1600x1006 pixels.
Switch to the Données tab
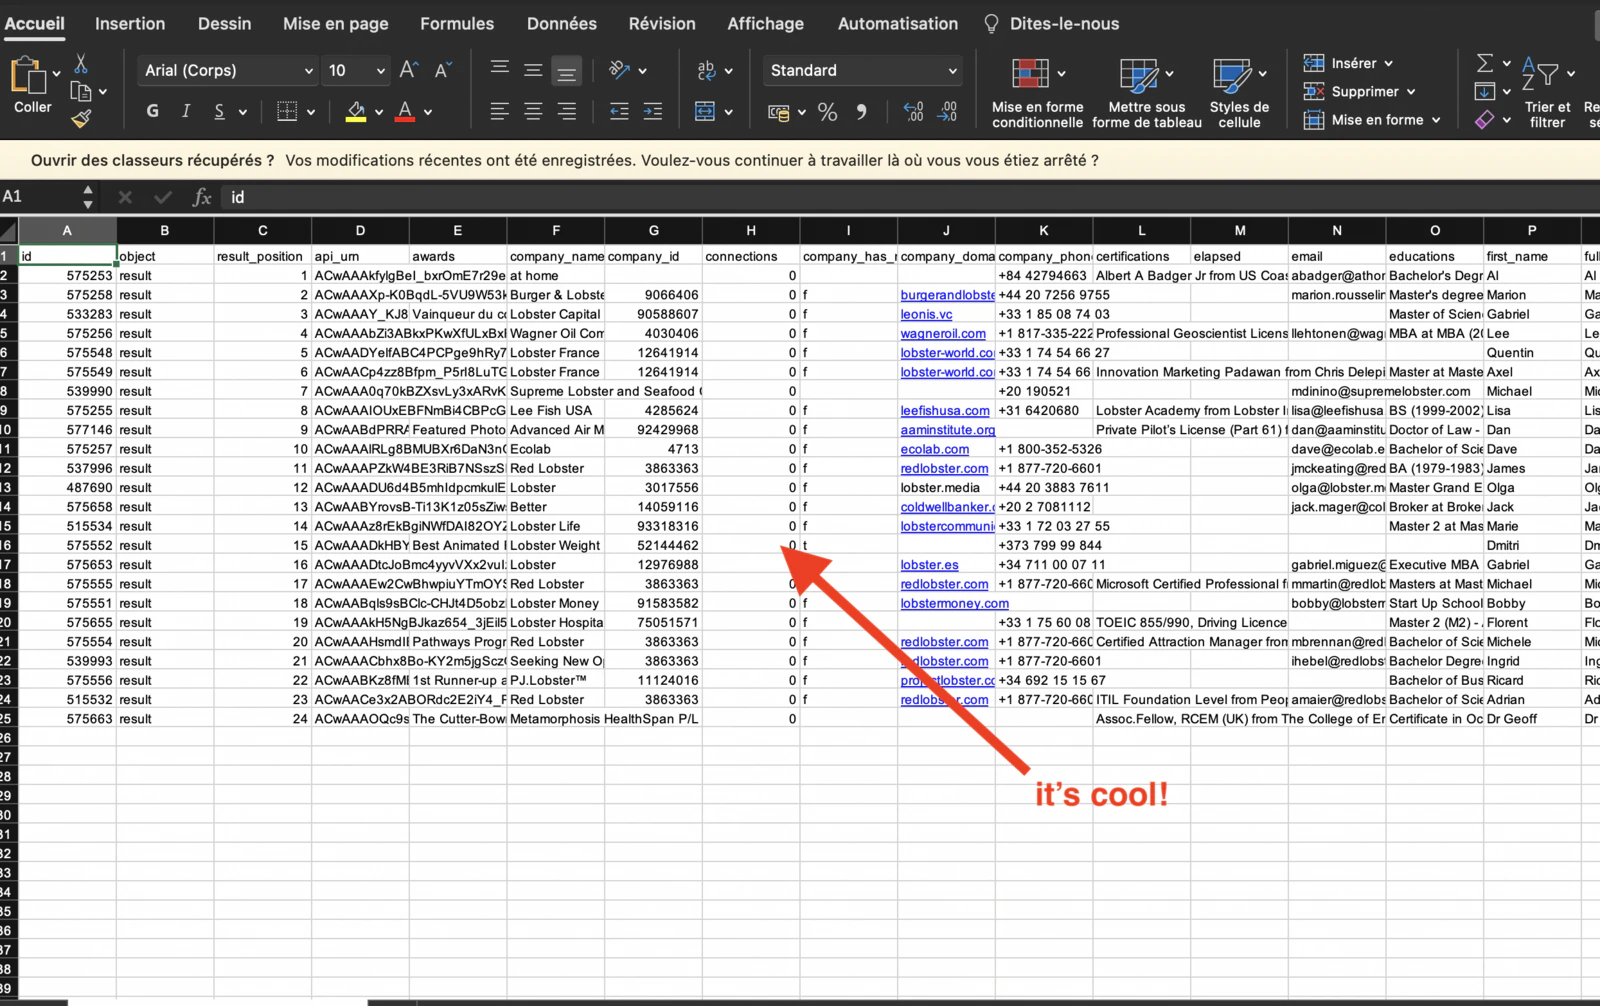point(562,23)
